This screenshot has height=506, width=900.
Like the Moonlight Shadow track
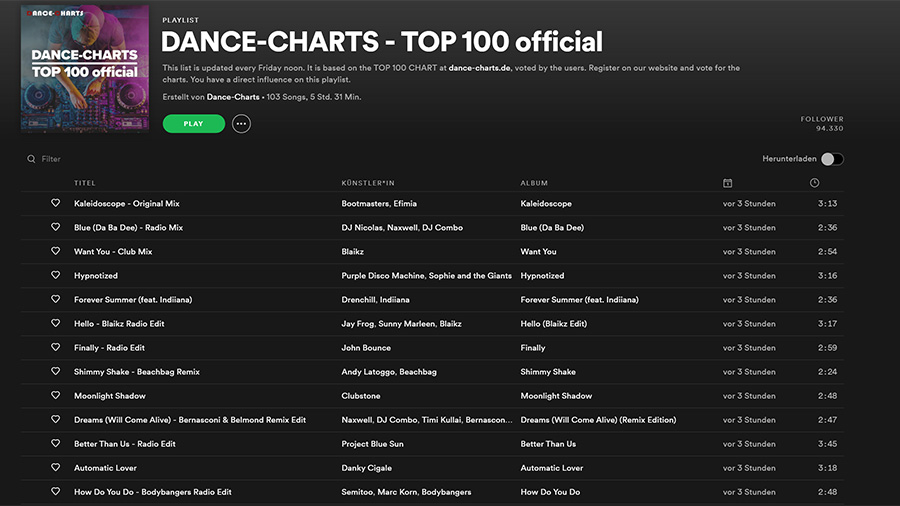point(56,396)
